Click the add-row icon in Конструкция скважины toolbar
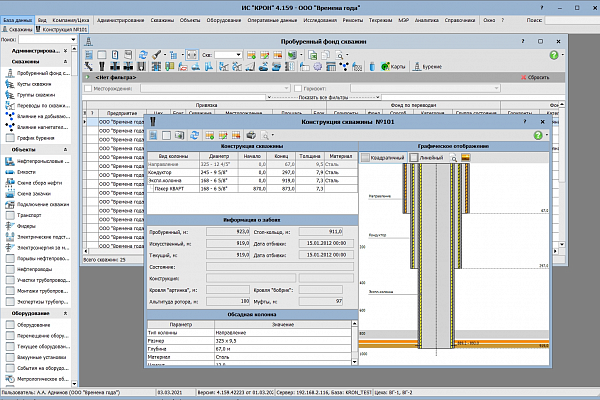 point(209,135)
